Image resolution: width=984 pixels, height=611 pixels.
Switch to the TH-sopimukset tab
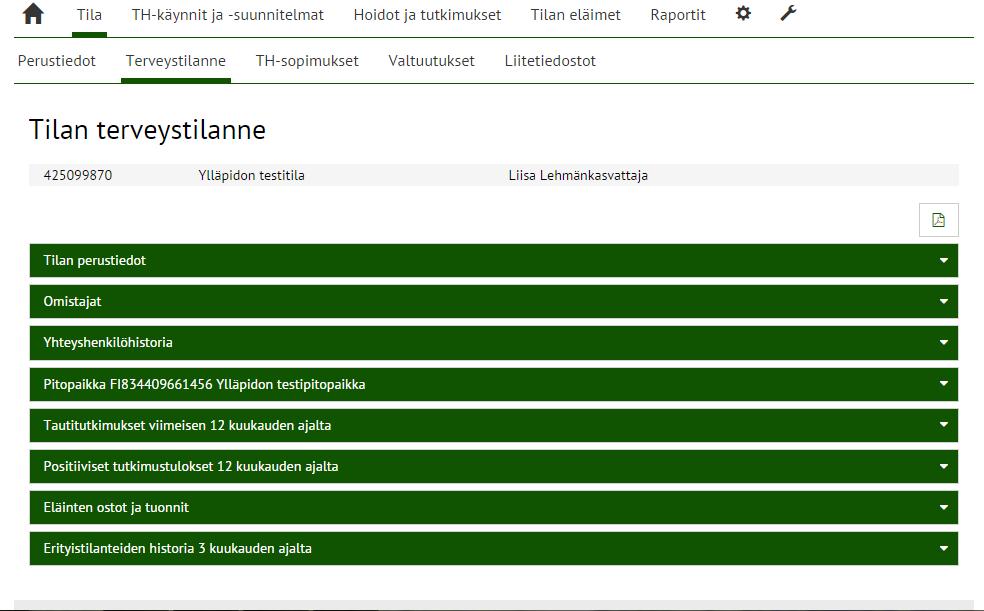point(307,61)
